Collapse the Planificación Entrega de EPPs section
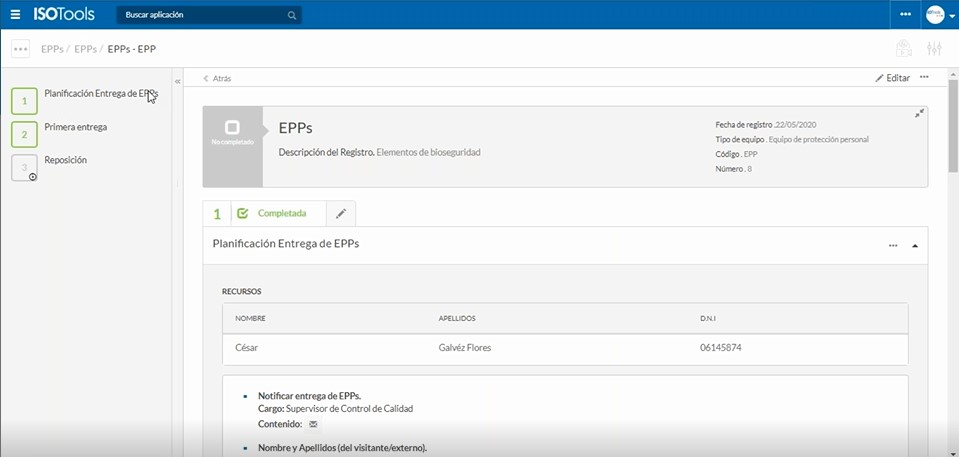 click(915, 245)
